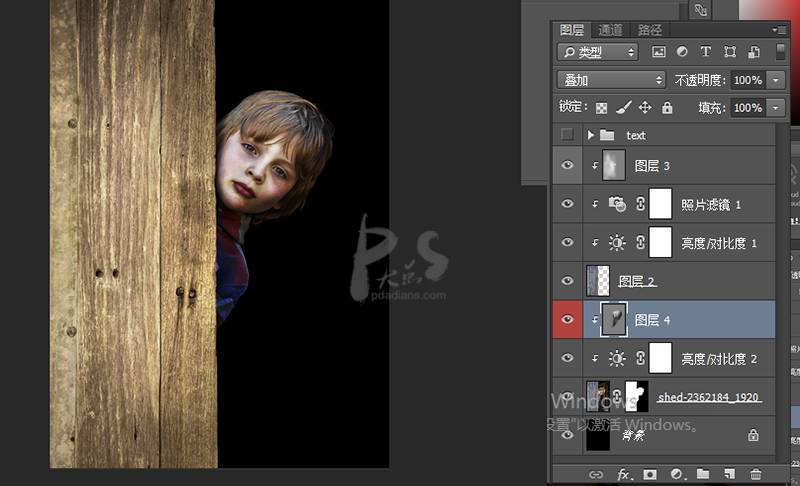Image resolution: width=800 pixels, height=486 pixels.
Task: Hide the 照片滤镜 1 layer
Action: pos(567,203)
